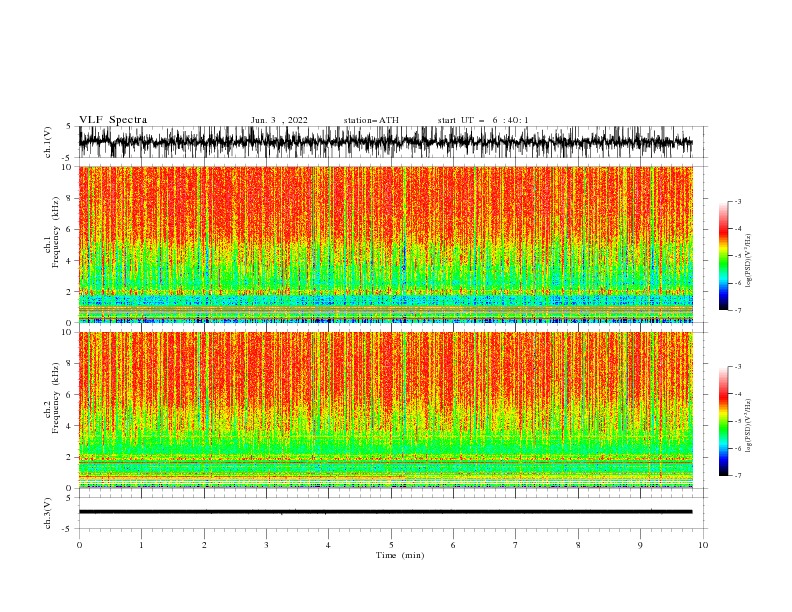
Task: Click the "-5" tick on ch.3(V) axis
Action: point(68,529)
